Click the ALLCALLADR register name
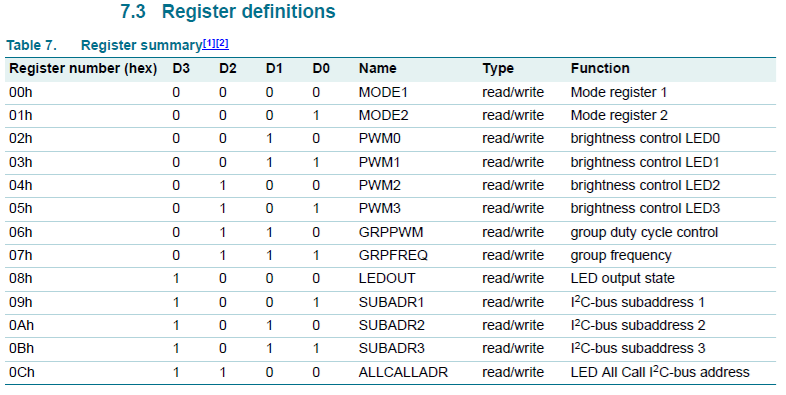Image resolution: width=786 pixels, height=395 pixels. point(403,372)
